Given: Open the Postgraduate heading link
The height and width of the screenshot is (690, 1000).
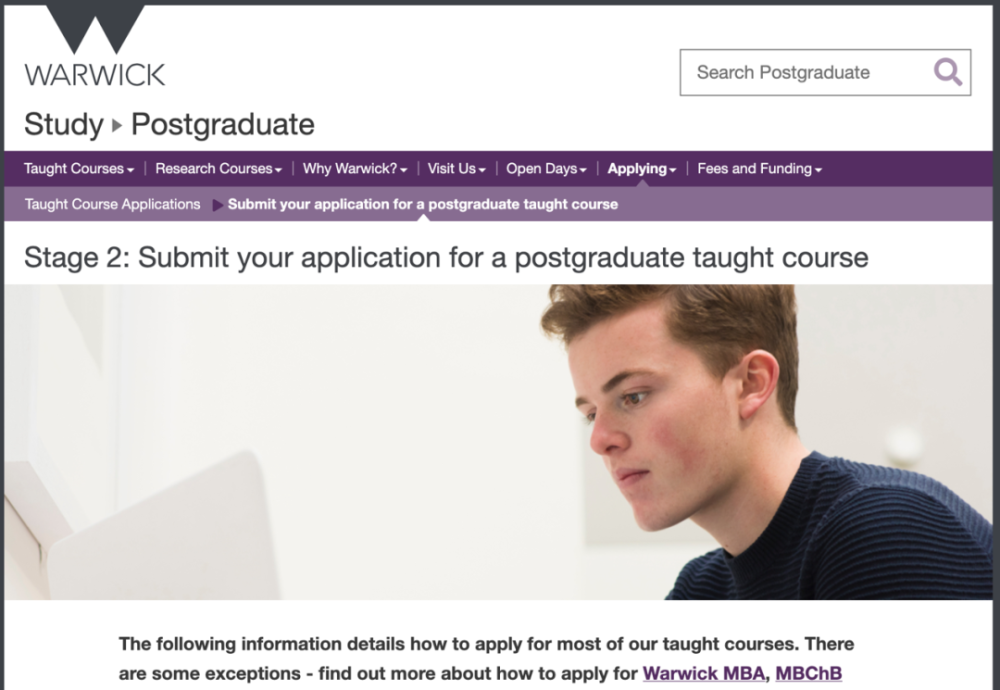Looking at the screenshot, I should pyautogui.click(x=223, y=124).
